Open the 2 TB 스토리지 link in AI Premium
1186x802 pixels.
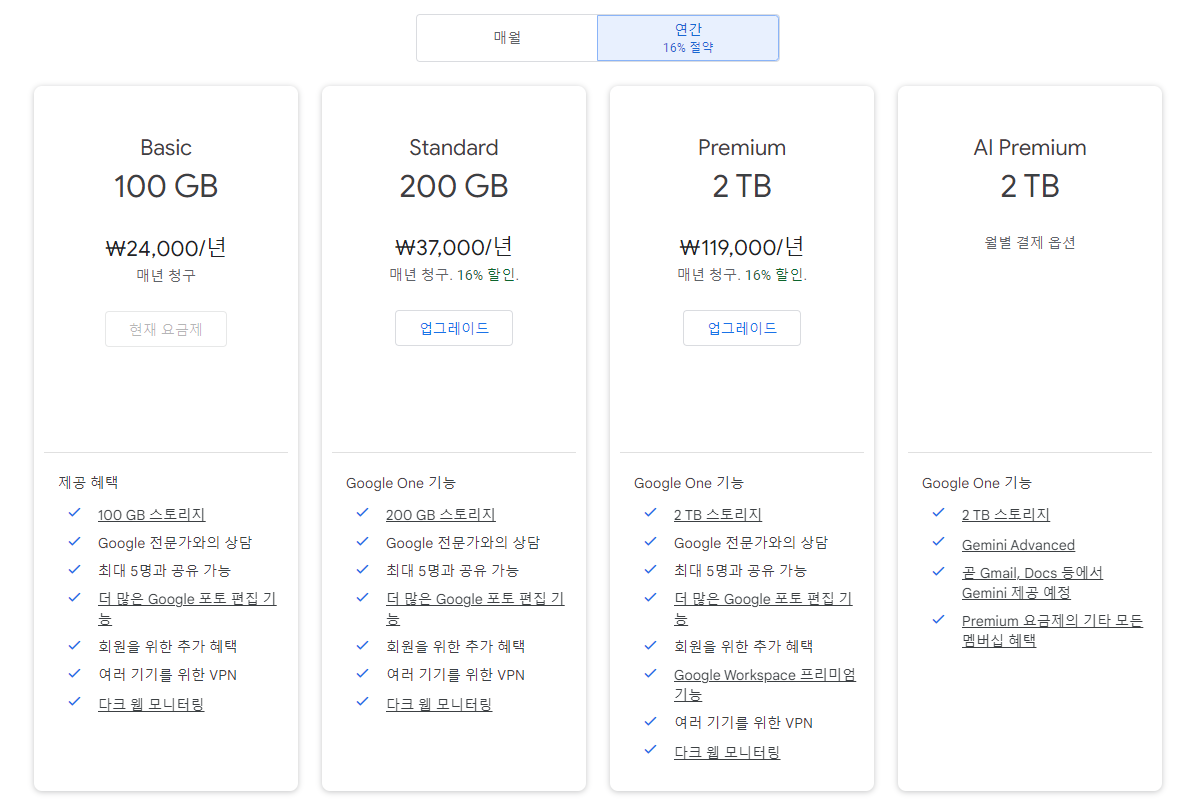[1005, 514]
